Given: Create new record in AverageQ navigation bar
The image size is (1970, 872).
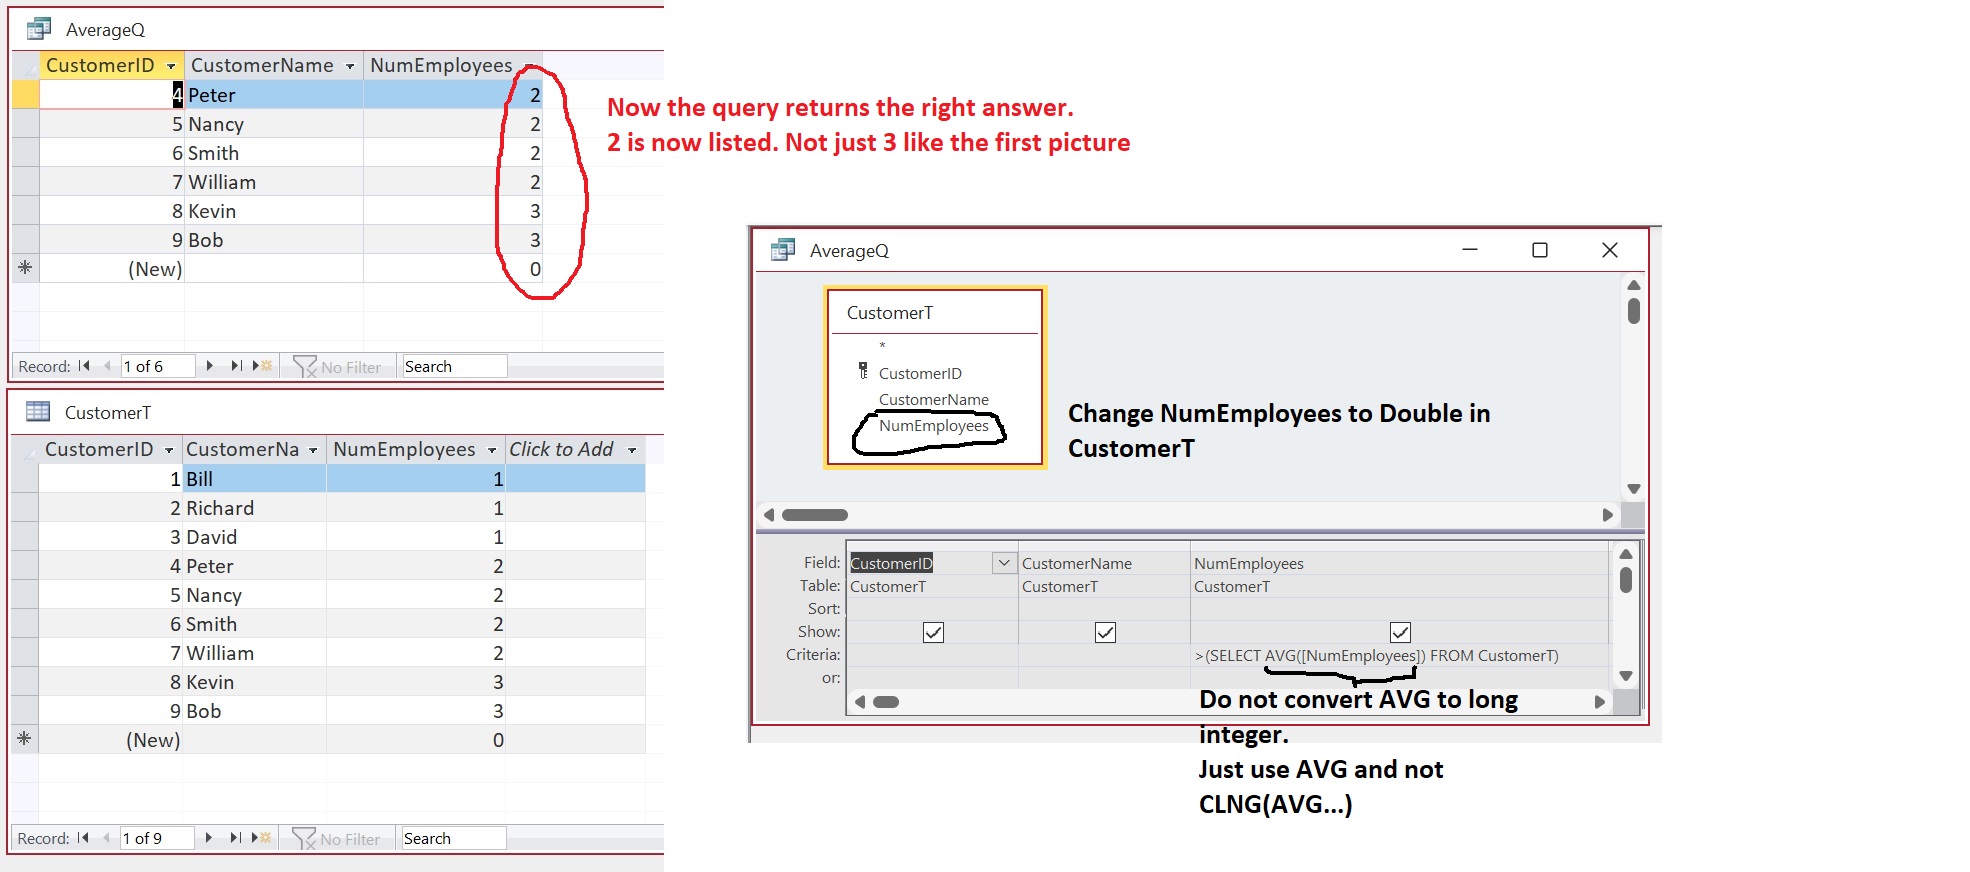Looking at the screenshot, I should click(x=263, y=366).
